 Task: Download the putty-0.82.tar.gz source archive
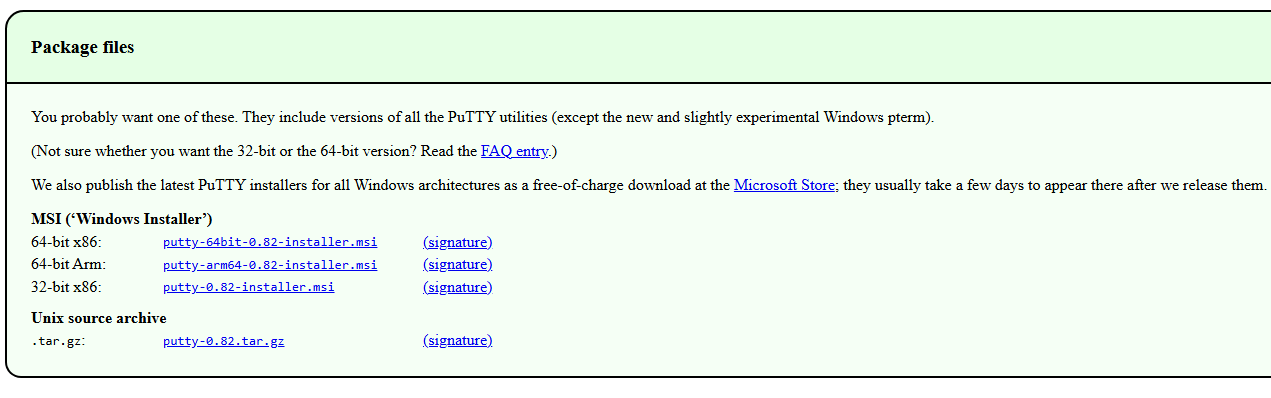(223, 341)
